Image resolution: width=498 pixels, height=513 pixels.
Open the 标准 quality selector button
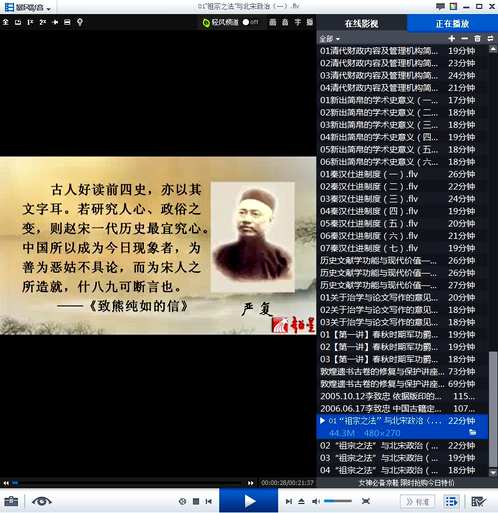[x=418, y=501]
